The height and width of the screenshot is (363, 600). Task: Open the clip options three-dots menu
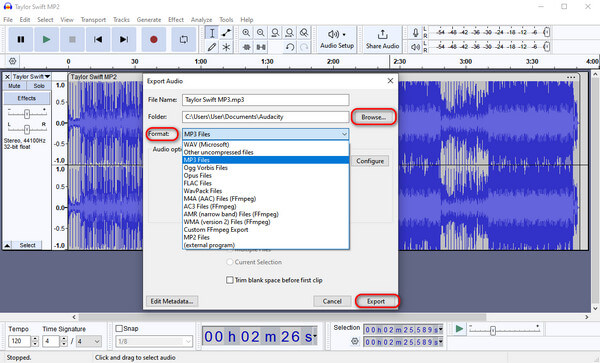(x=571, y=77)
